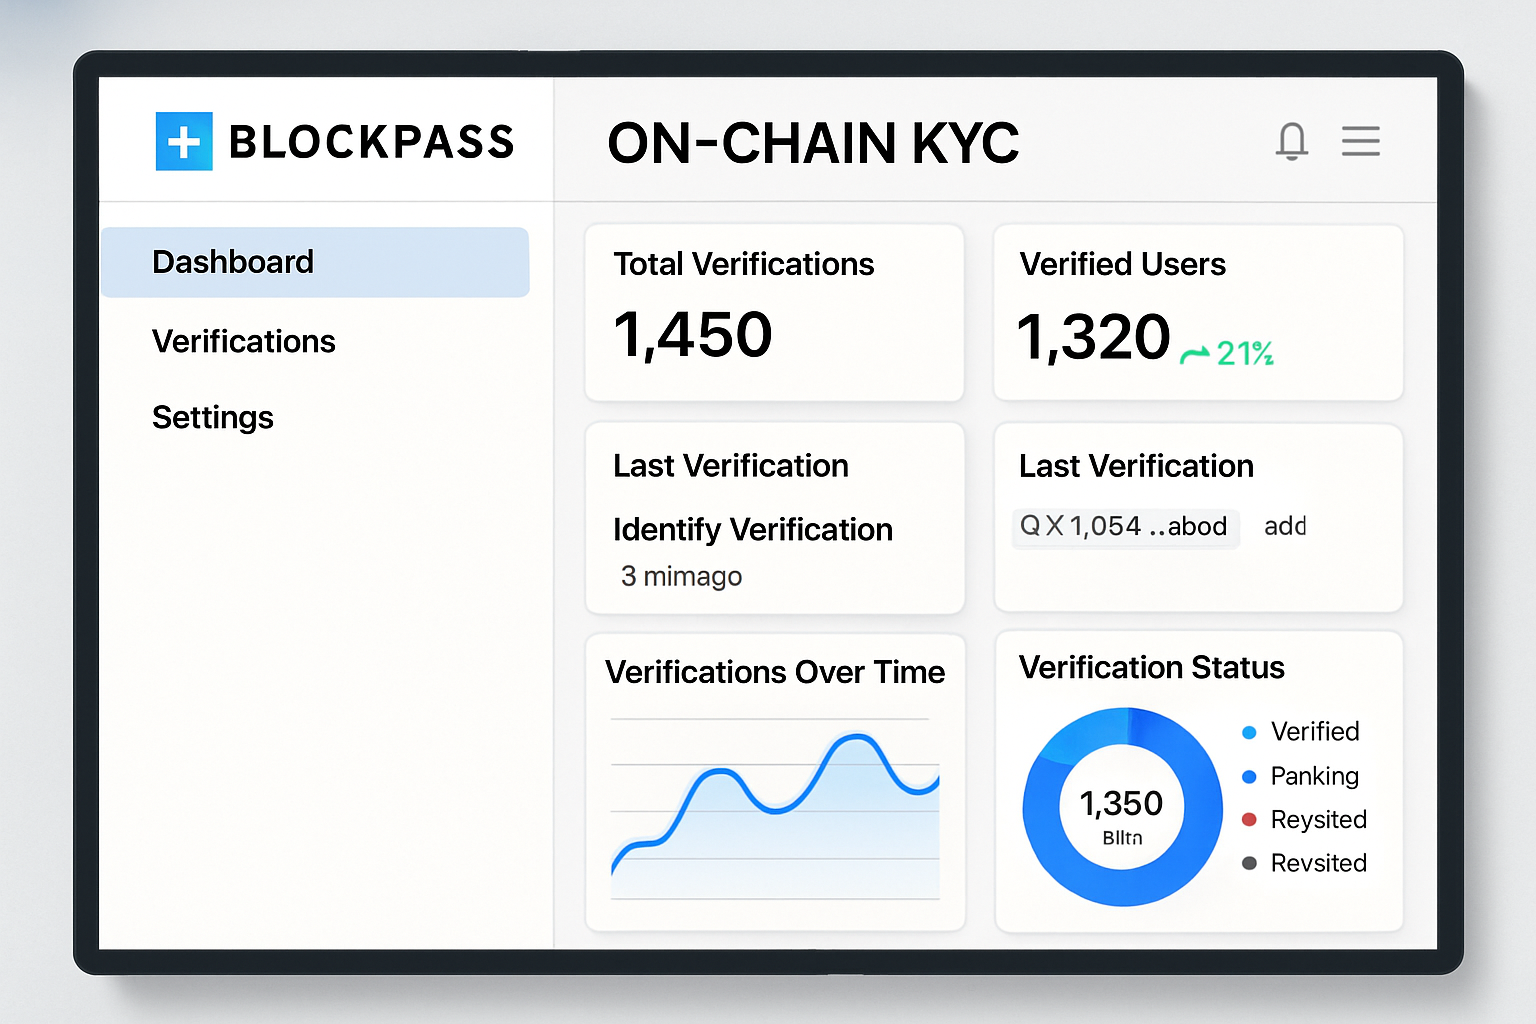Screen dimensions: 1536x1024
Task: Click the add link beside address
Action: tap(1285, 526)
